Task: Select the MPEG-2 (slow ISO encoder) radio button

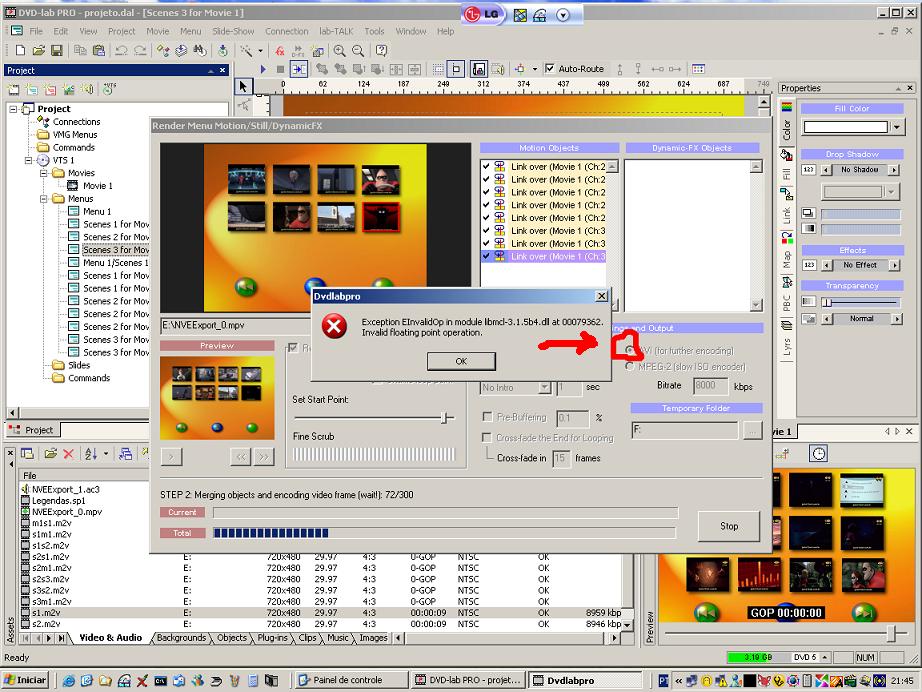Action: [x=630, y=366]
